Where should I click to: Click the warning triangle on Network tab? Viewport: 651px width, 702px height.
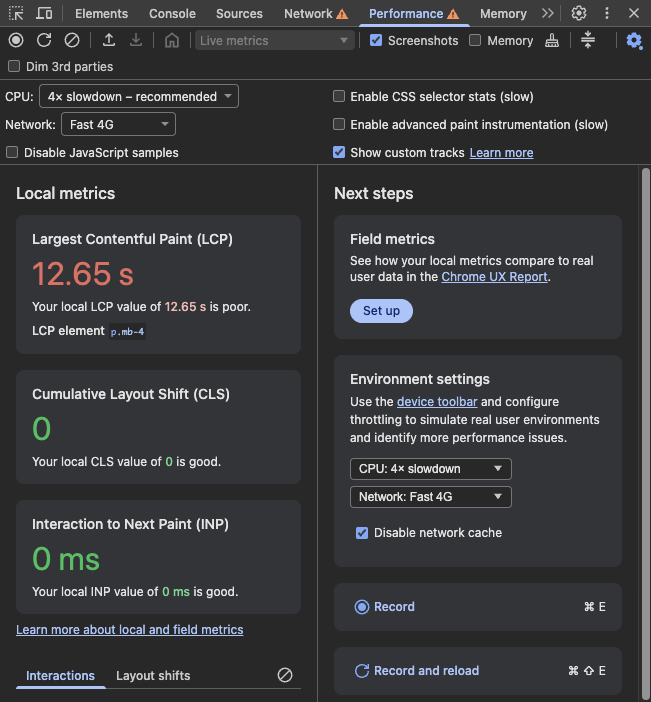tap(342, 14)
